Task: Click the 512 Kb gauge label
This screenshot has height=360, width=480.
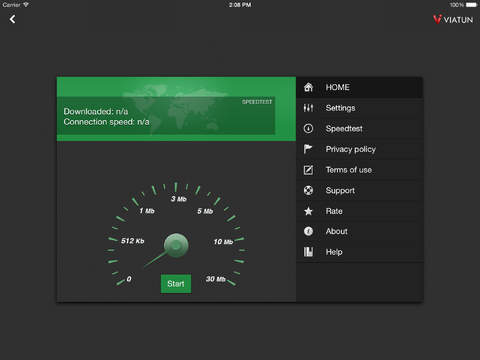Action: tap(133, 241)
